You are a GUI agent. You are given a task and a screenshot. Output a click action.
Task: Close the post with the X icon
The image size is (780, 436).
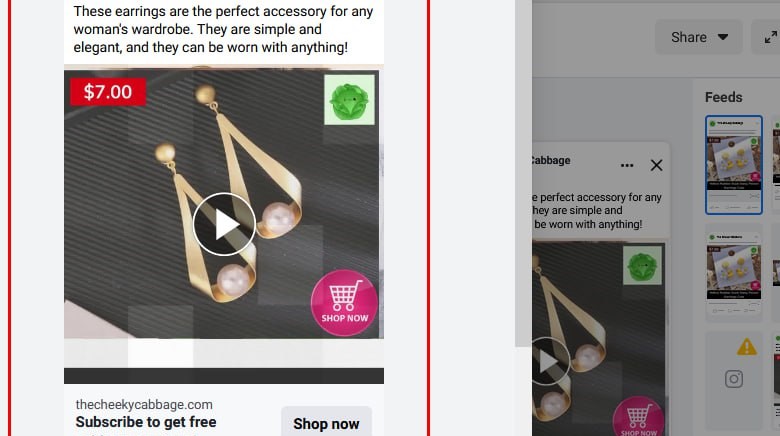[656, 165]
